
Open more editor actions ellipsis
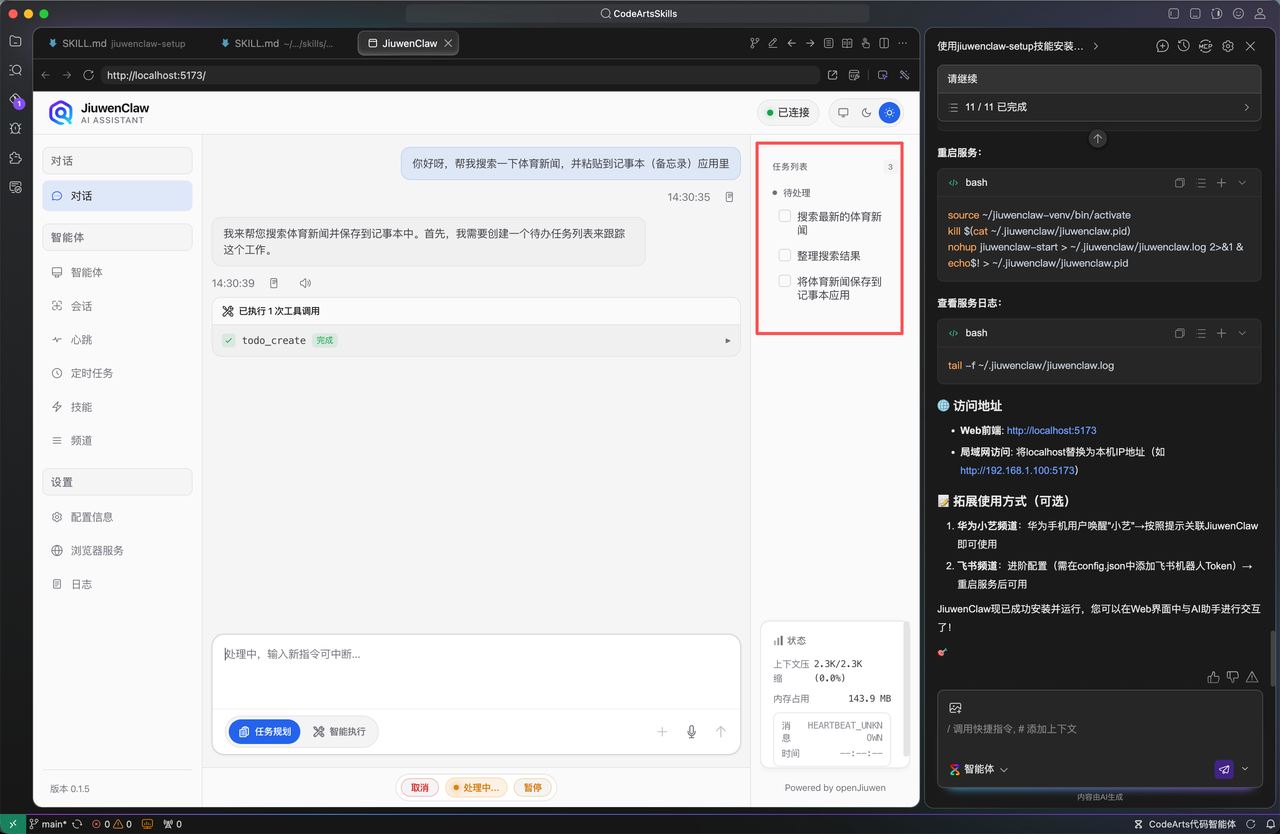coord(903,44)
